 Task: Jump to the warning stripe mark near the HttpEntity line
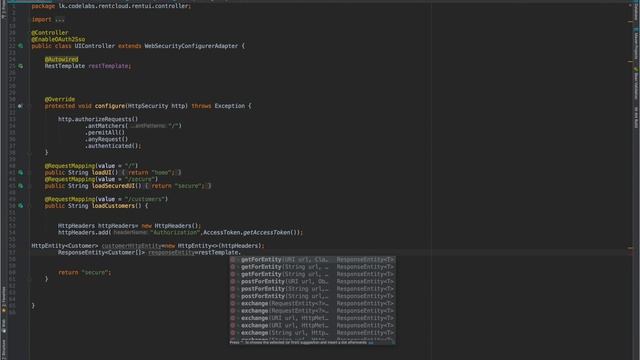(630, 248)
